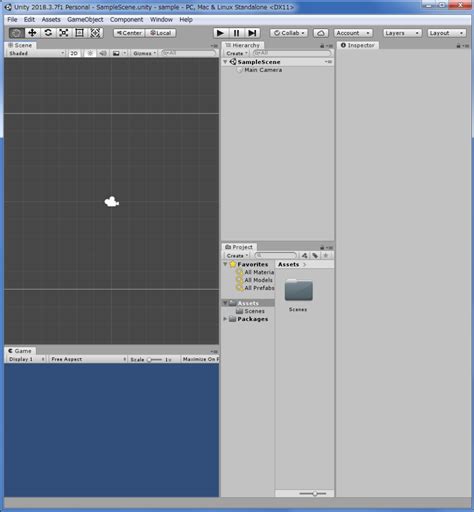
Task: Select the Move tool
Action: point(32,33)
